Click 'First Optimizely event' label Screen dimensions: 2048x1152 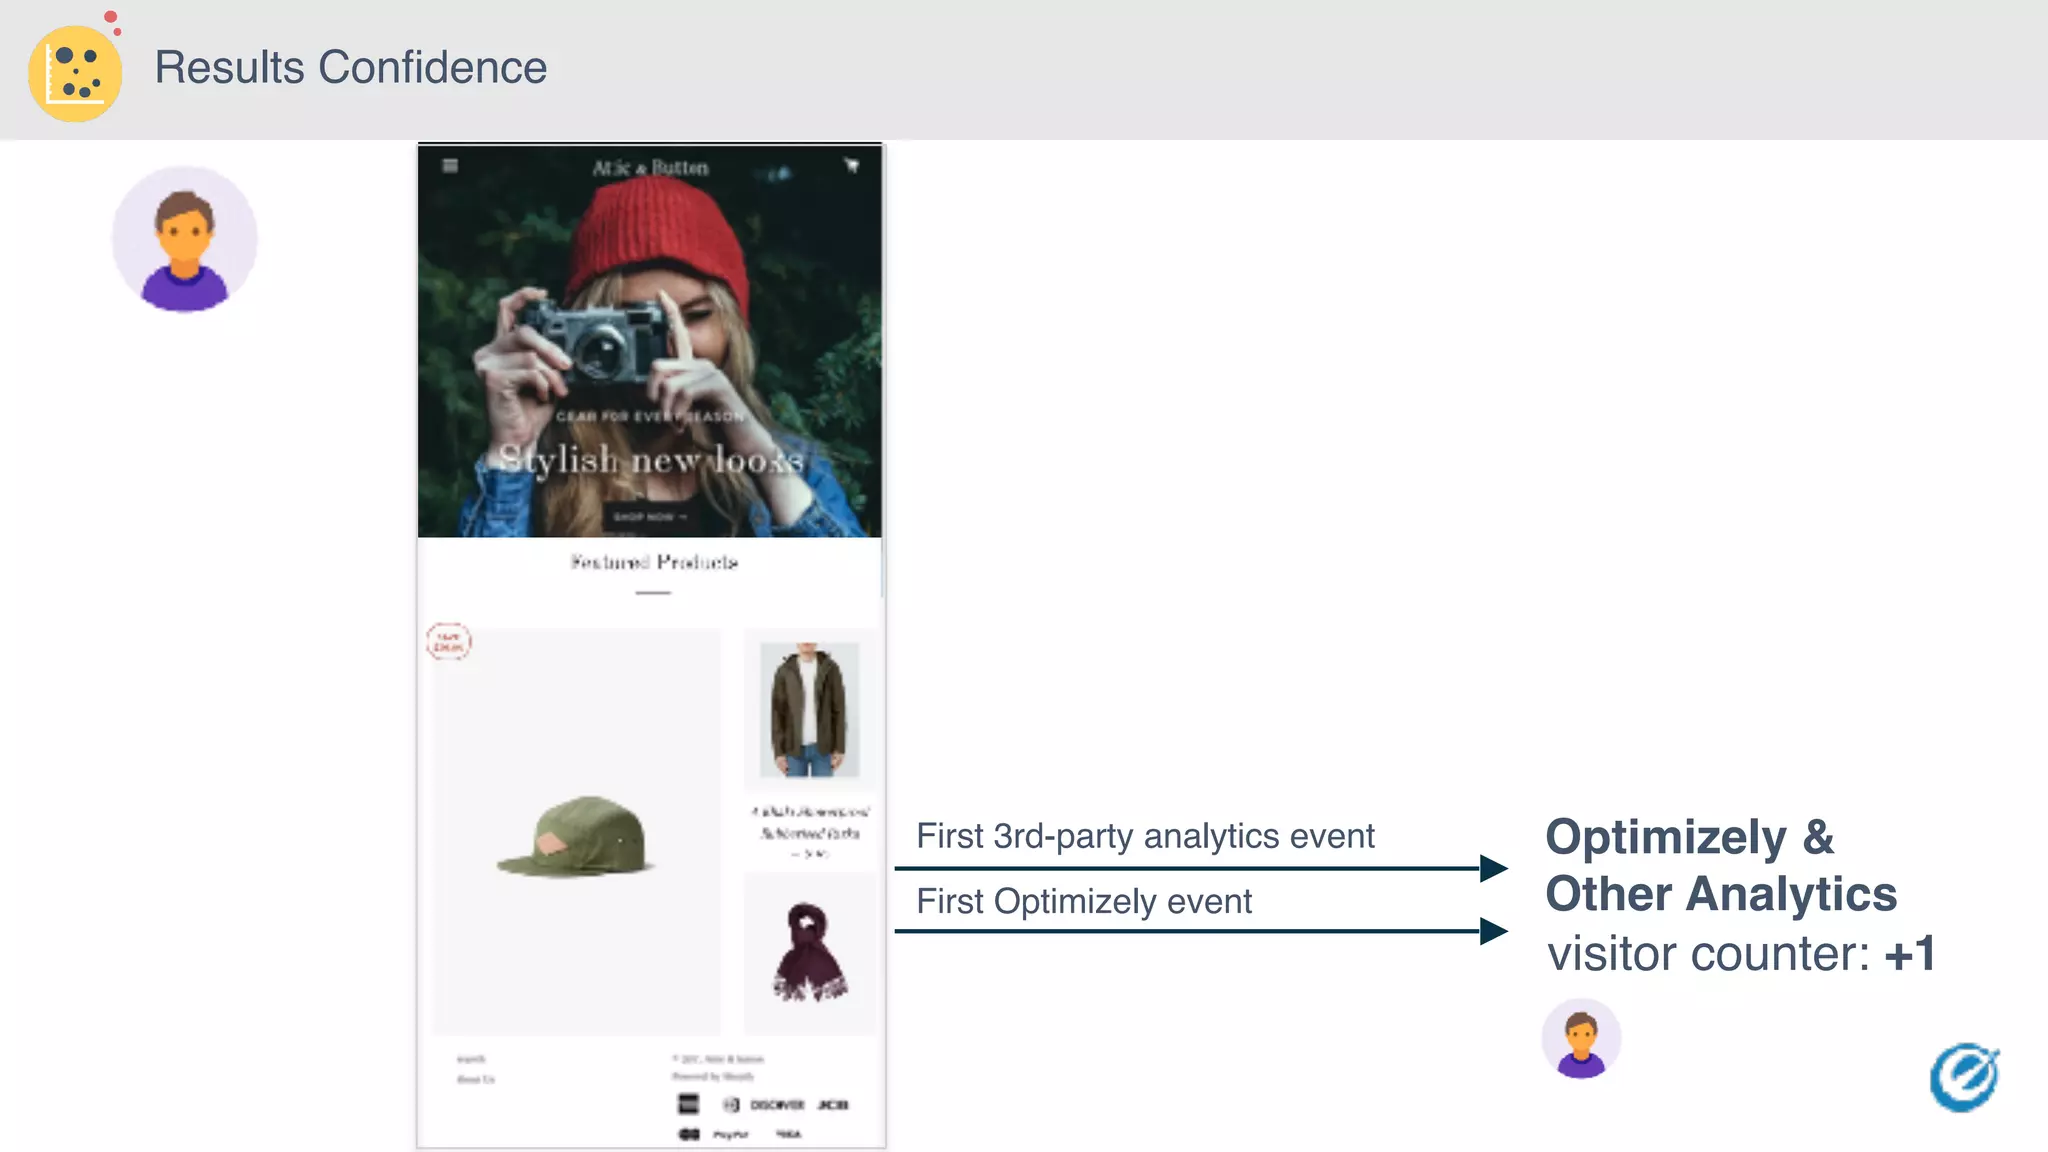(x=1084, y=902)
